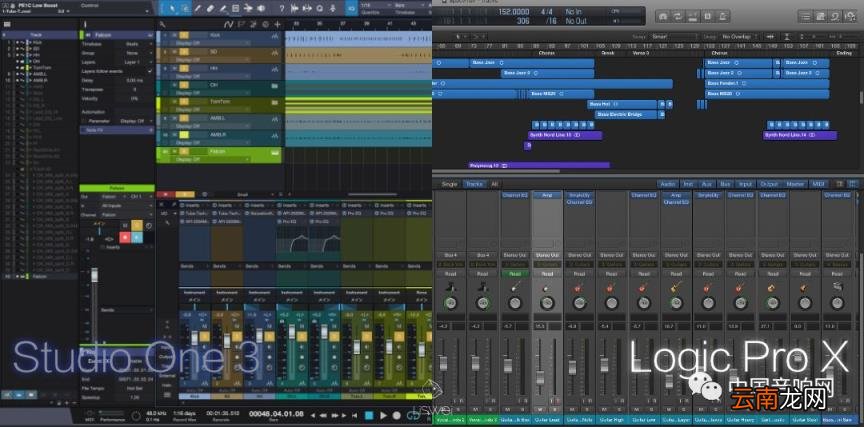Select the Mute speaker tool

(260, 8)
